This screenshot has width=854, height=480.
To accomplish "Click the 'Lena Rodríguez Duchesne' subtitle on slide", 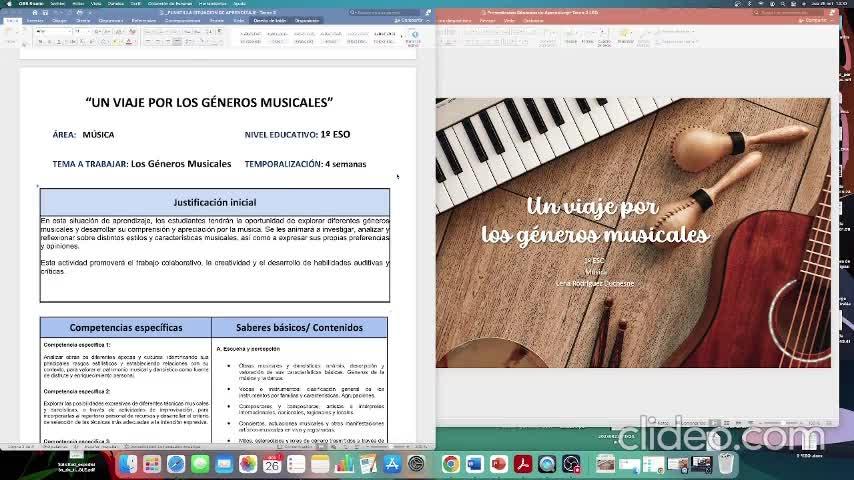I will pyautogui.click(x=595, y=283).
